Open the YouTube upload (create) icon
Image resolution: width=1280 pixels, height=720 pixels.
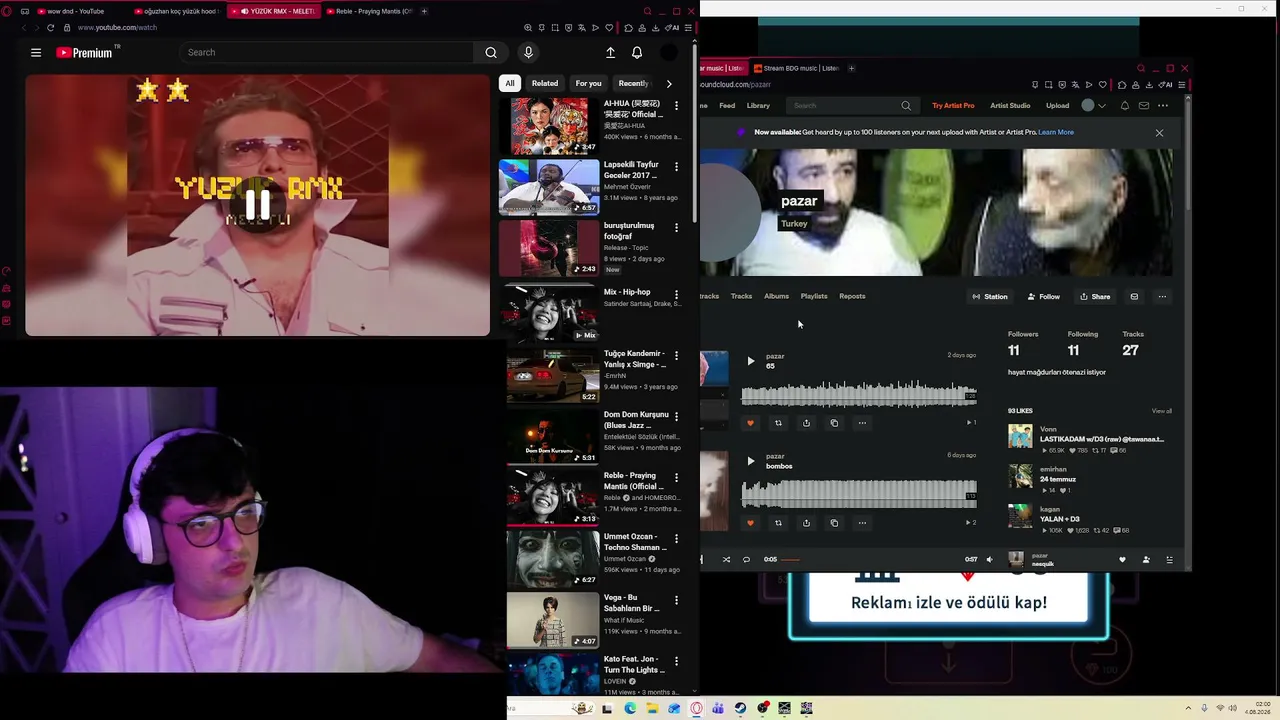point(610,53)
